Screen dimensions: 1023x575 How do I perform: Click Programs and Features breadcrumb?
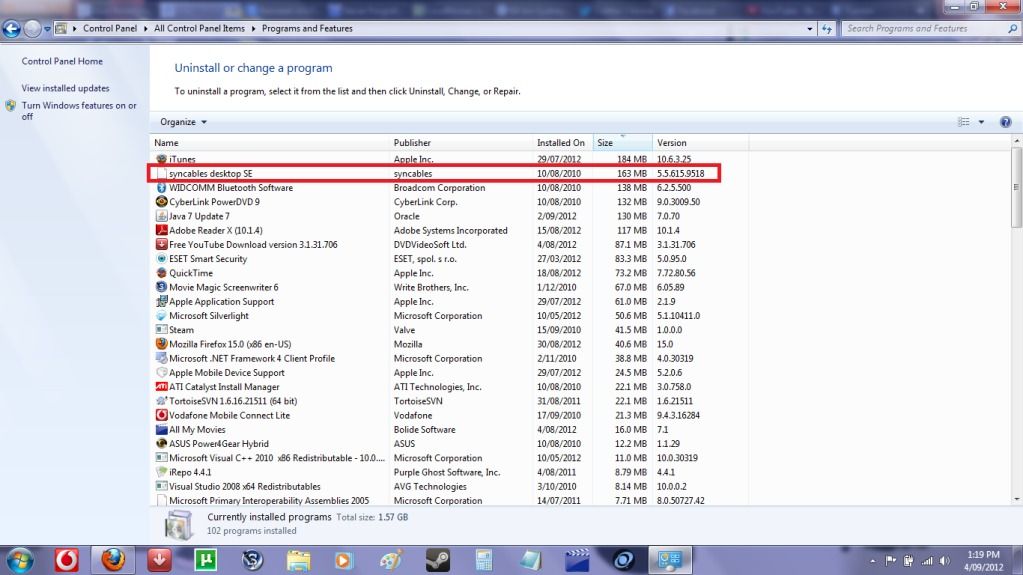[x=307, y=29]
